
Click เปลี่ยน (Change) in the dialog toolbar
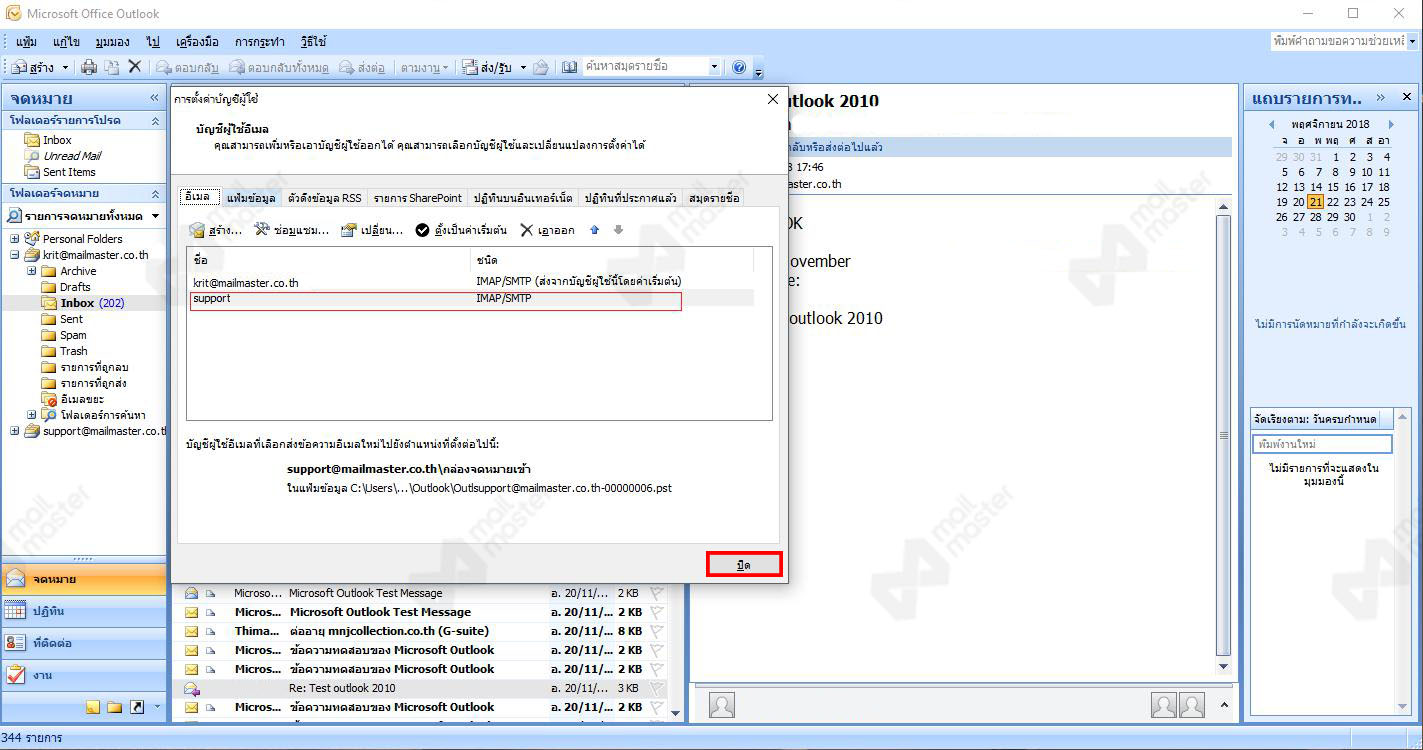372,230
